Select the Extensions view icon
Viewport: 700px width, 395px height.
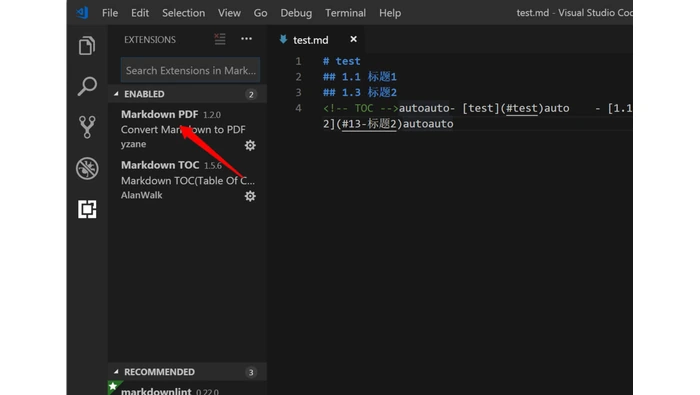pos(87,209)
